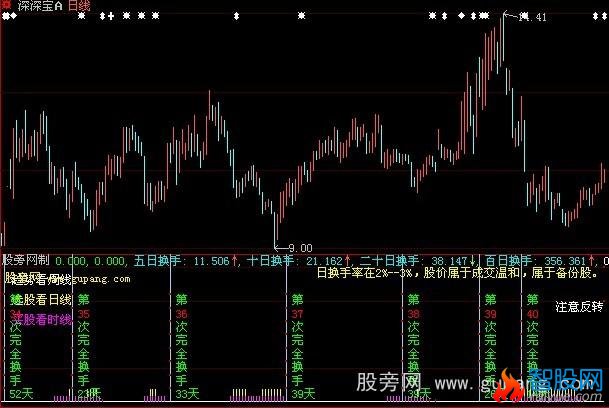The width and height of the screenshot is (609, 408).
Task: Select the 二十日换手 38.147 indicator value
Action: coord(418,261)
